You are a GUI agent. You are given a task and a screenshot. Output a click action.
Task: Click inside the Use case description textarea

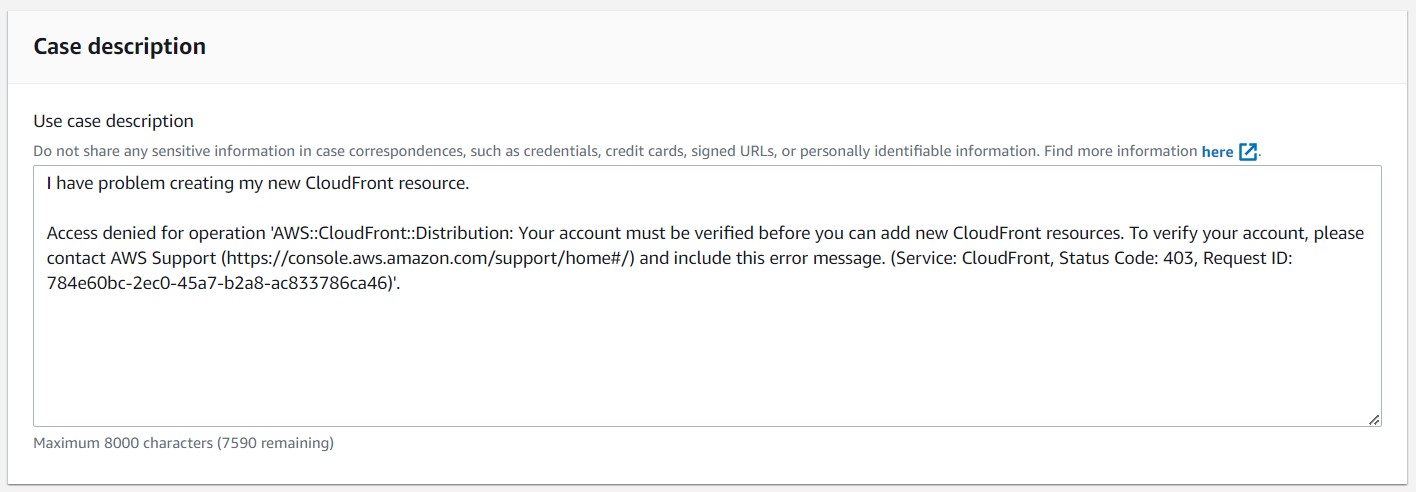point(707,296)
